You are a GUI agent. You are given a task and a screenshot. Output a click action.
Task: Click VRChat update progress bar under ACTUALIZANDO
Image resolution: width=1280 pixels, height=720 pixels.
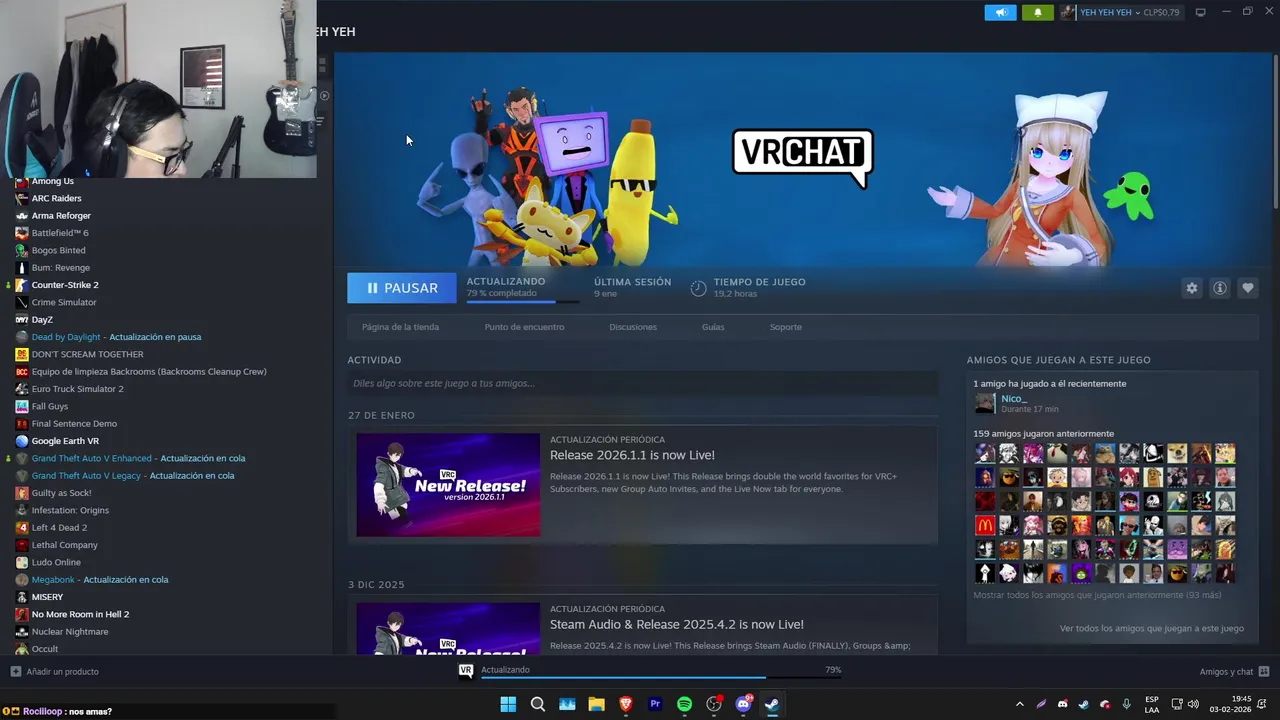click(522, 301)
